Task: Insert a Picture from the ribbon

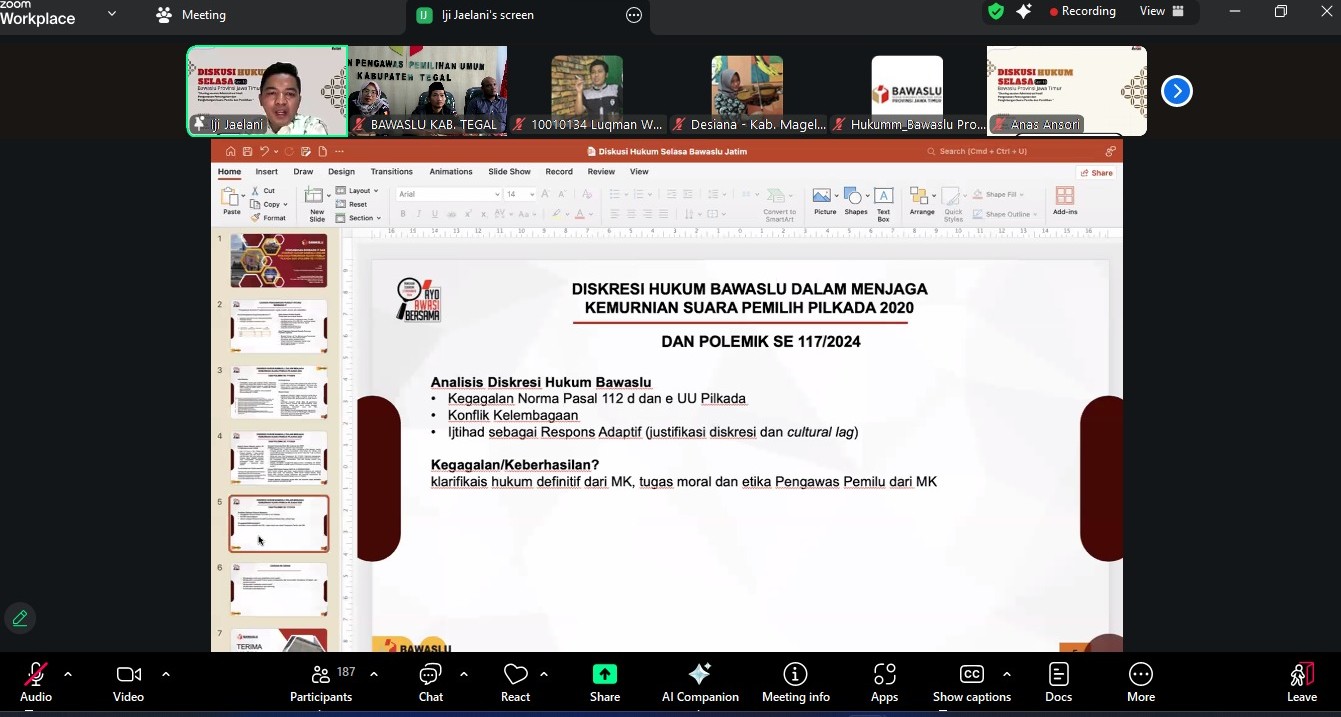Action: [822, 195]
